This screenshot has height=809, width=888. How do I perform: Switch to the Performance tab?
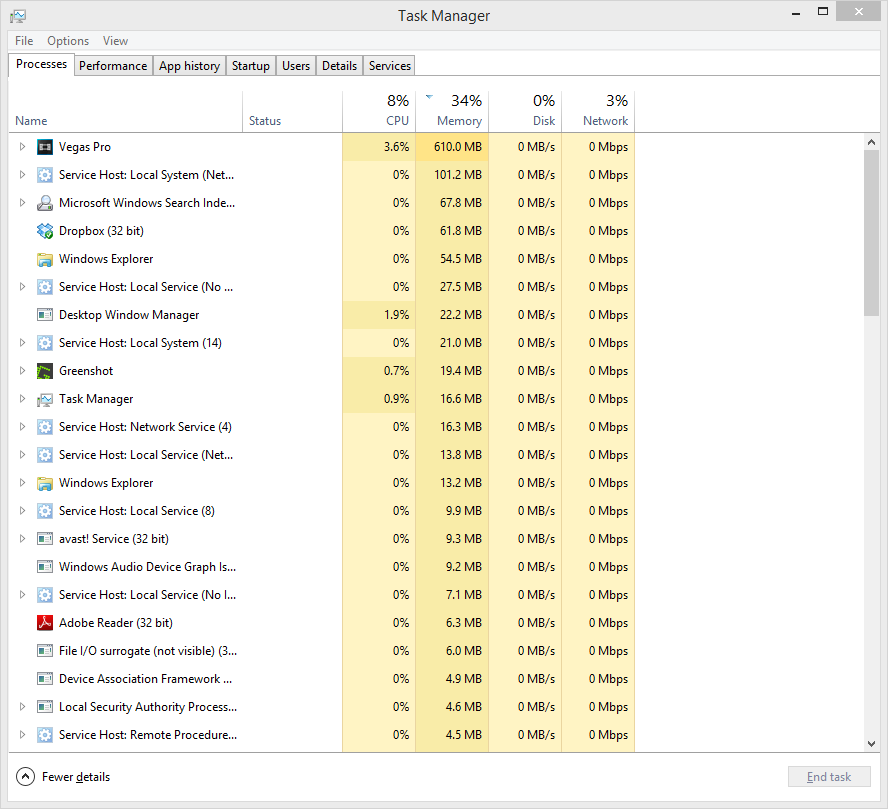113,66
